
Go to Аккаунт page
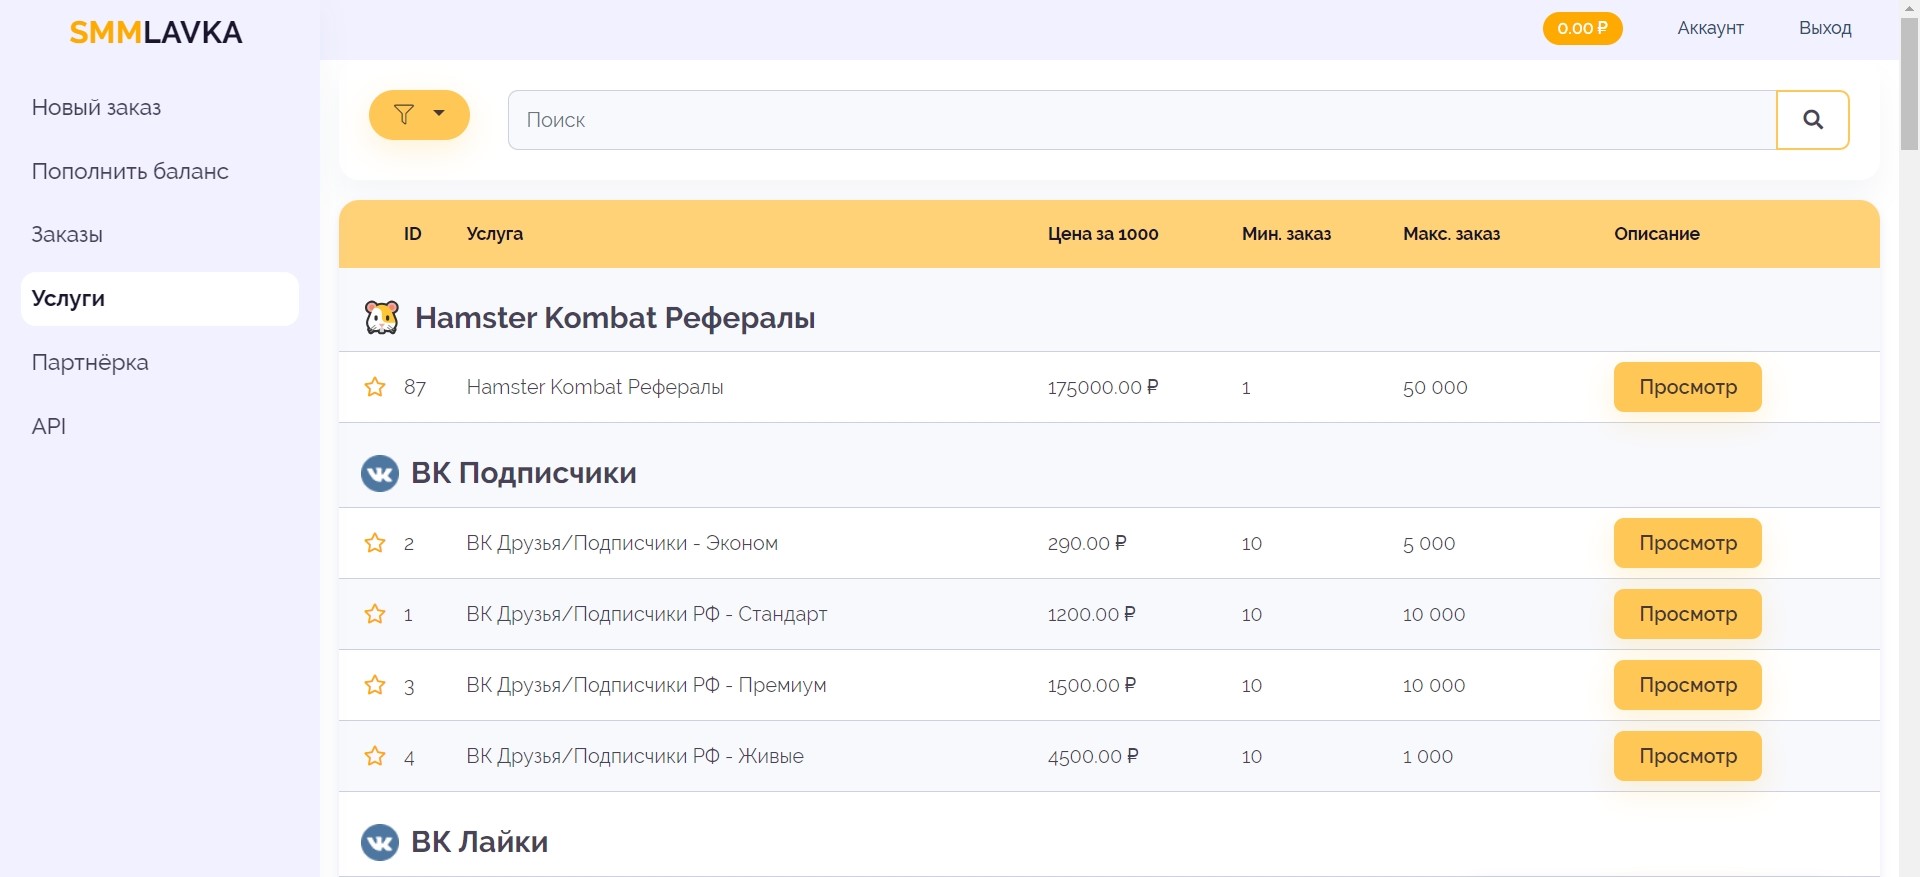pyautogui.click(x=1710, y=28)
